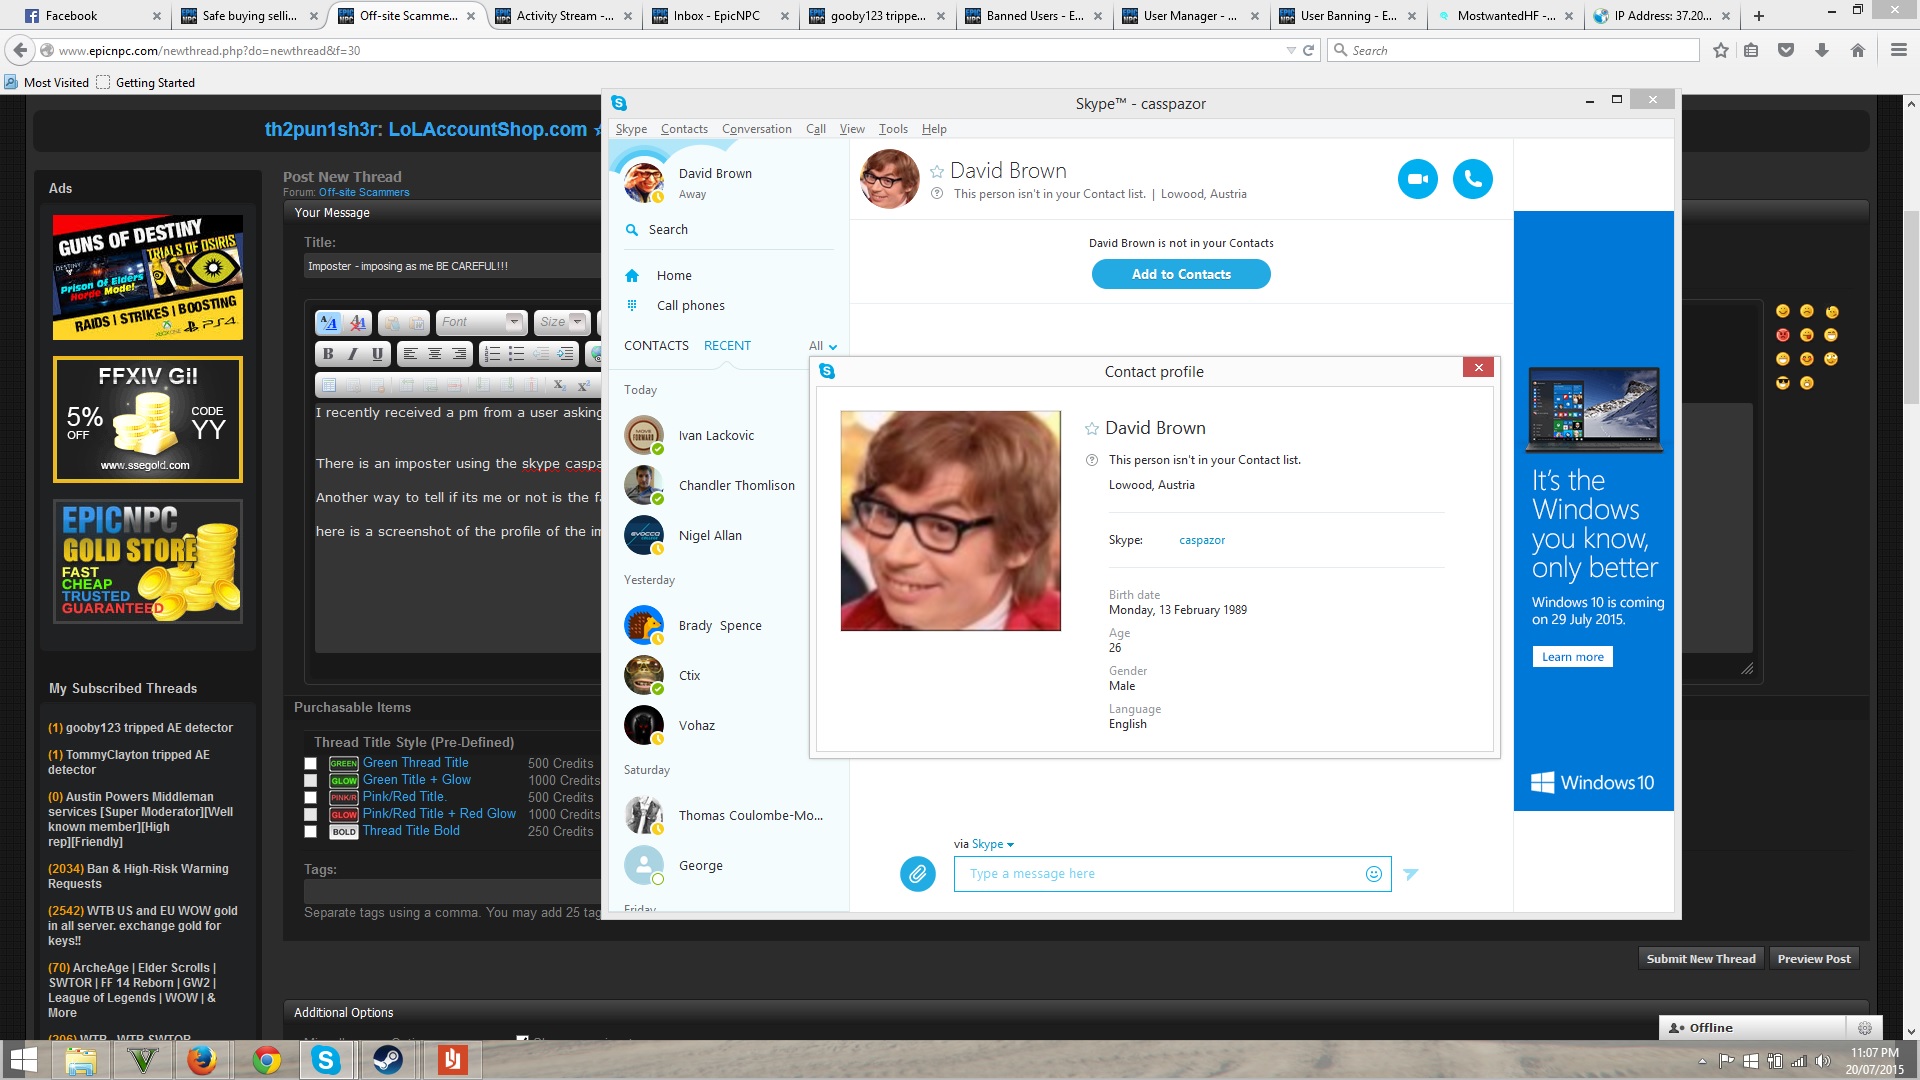The height and width of the screenshot is (1080, 1920).
Task: Switch to the CONTACTS tab in Skype
Action: click(656, 346)
